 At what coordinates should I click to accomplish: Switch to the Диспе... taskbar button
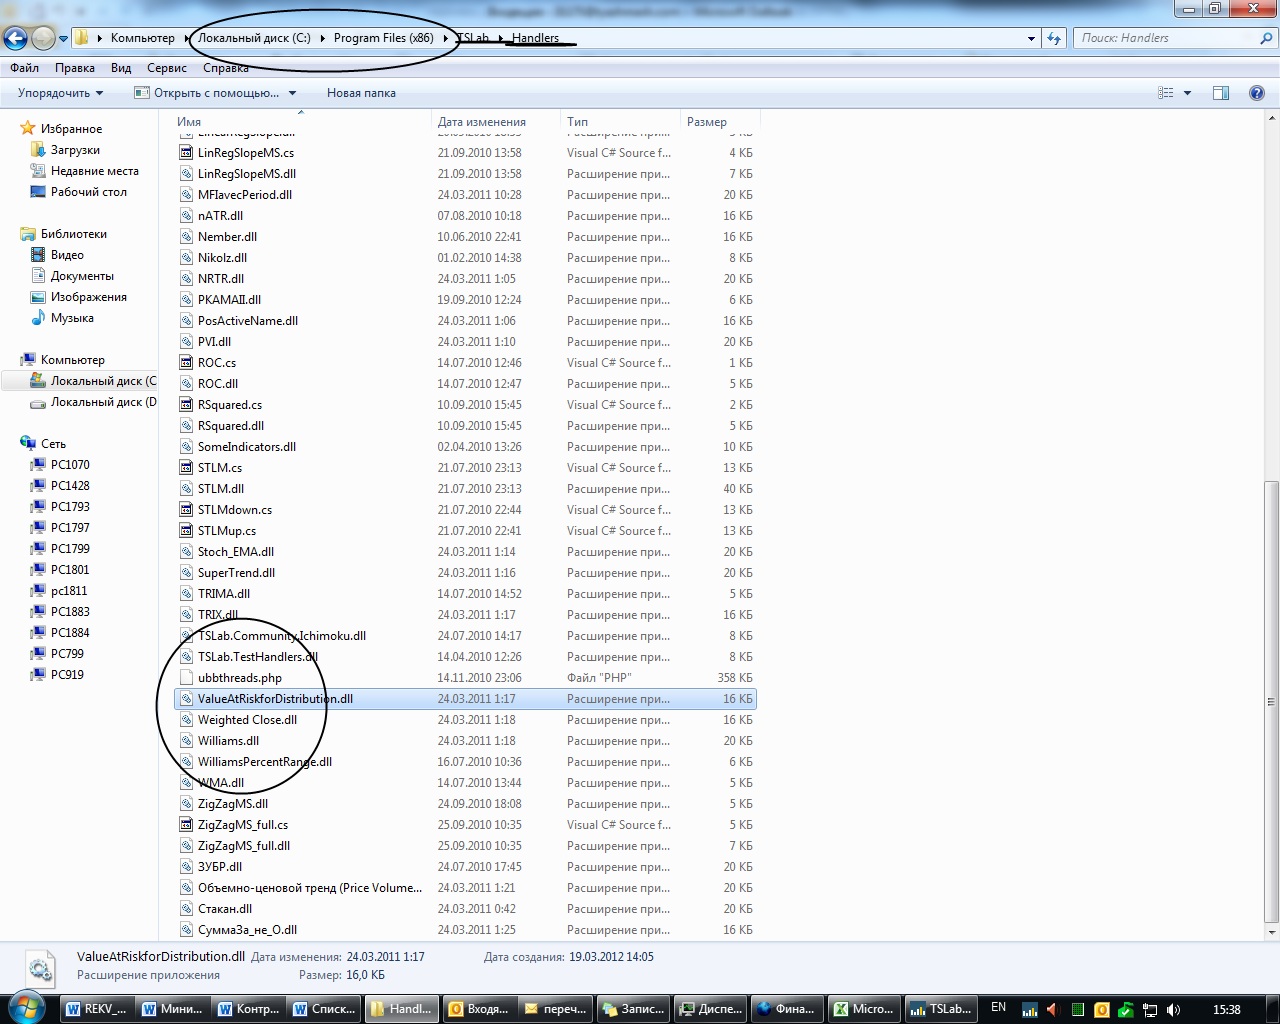point(711,1009)
